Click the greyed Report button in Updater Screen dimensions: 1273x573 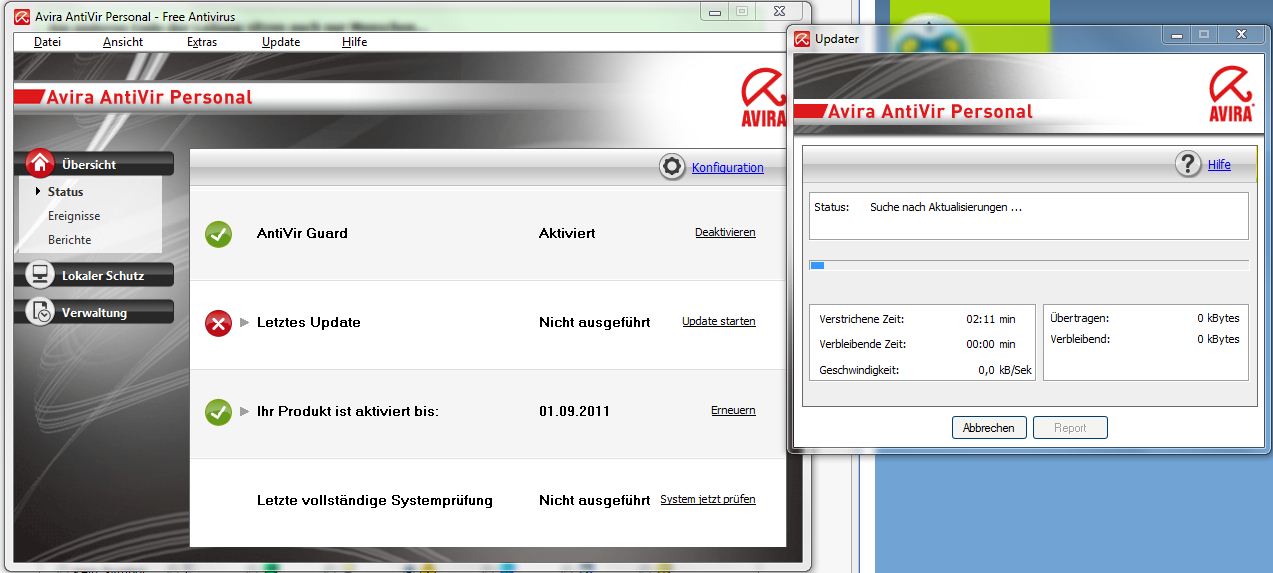pyautogui.click(x=1070, y=428)
